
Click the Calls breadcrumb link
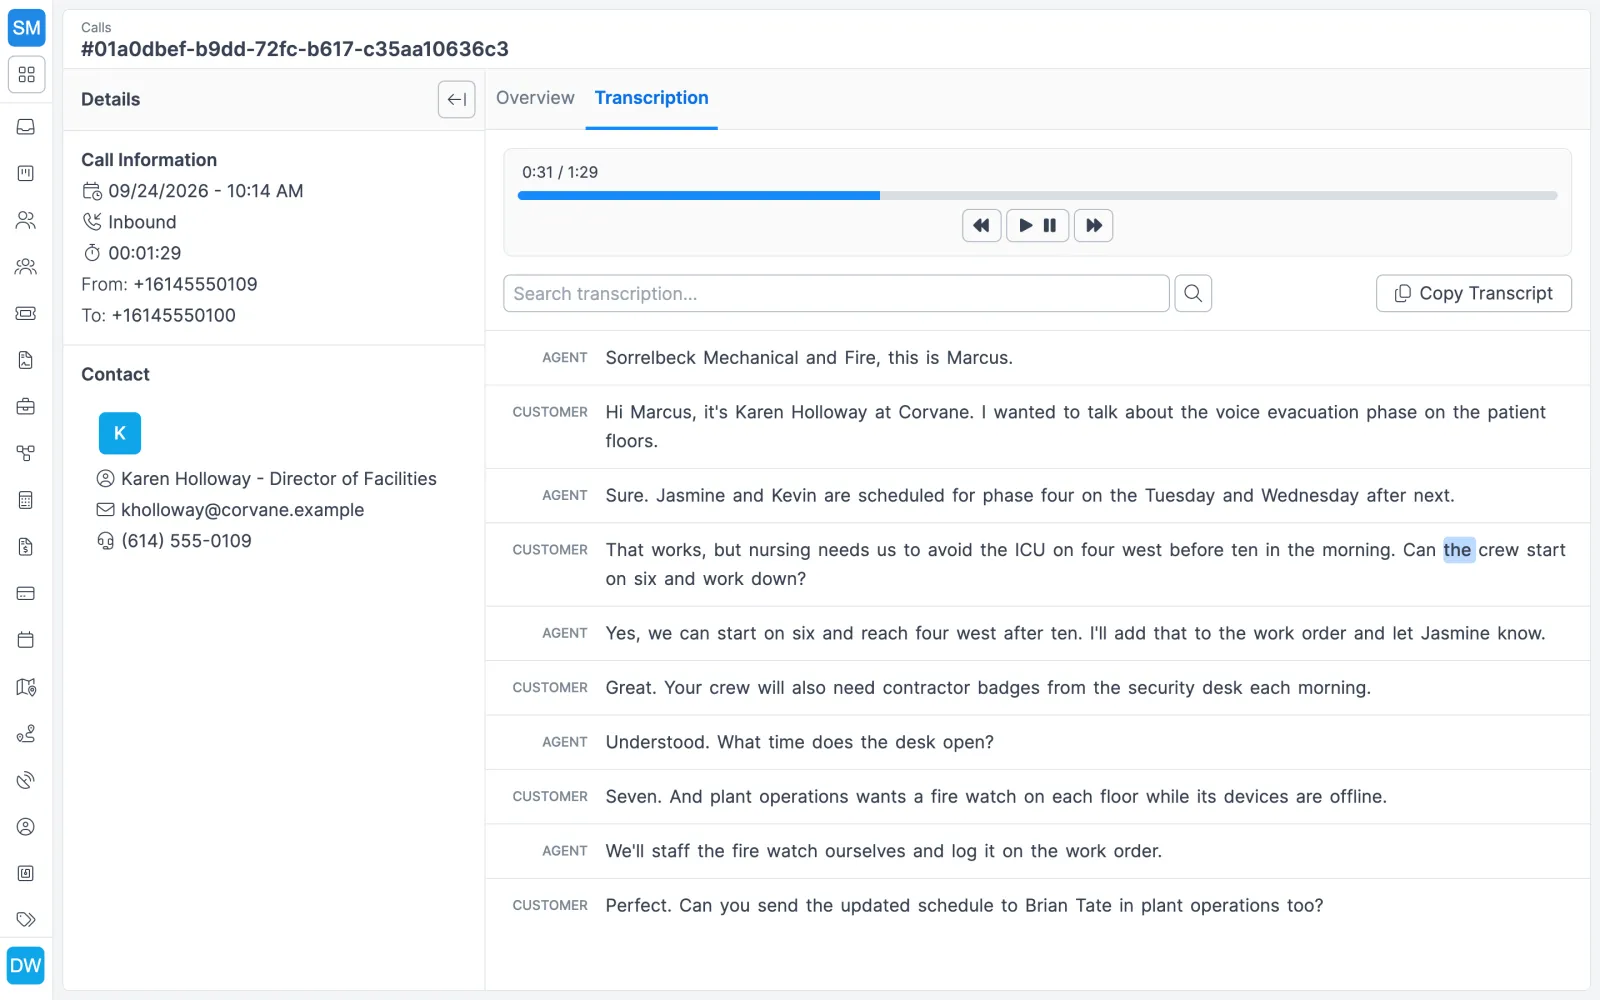tap(96, 27)
